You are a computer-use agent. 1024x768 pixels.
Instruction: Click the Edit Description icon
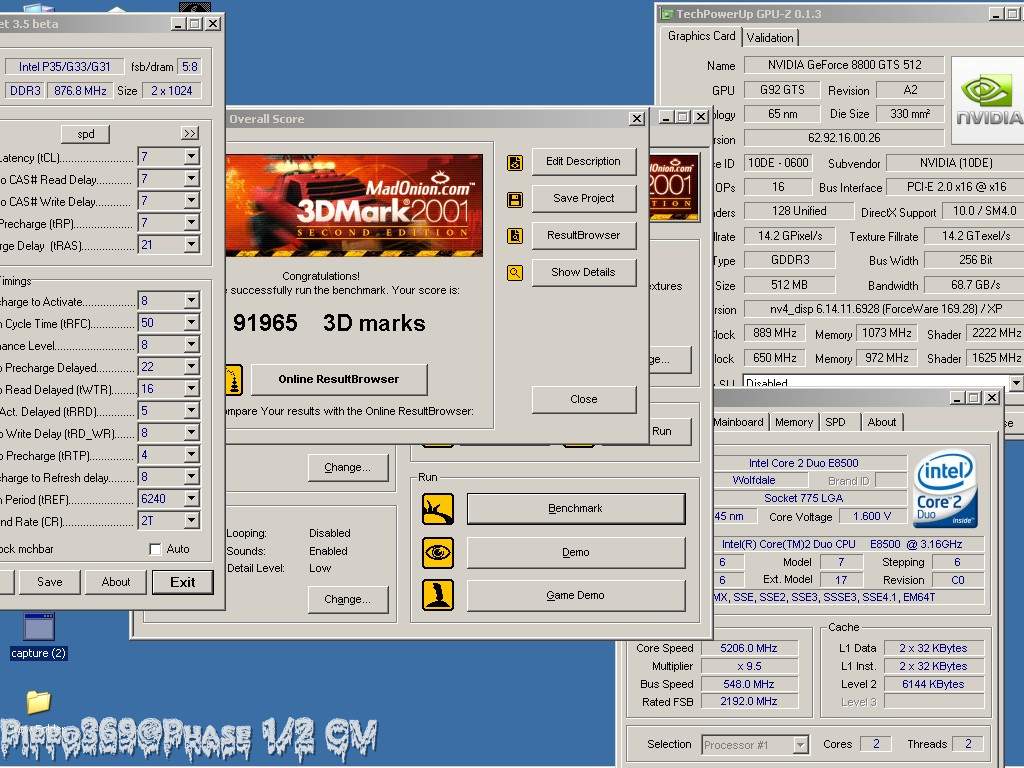(x=515, y=163)
